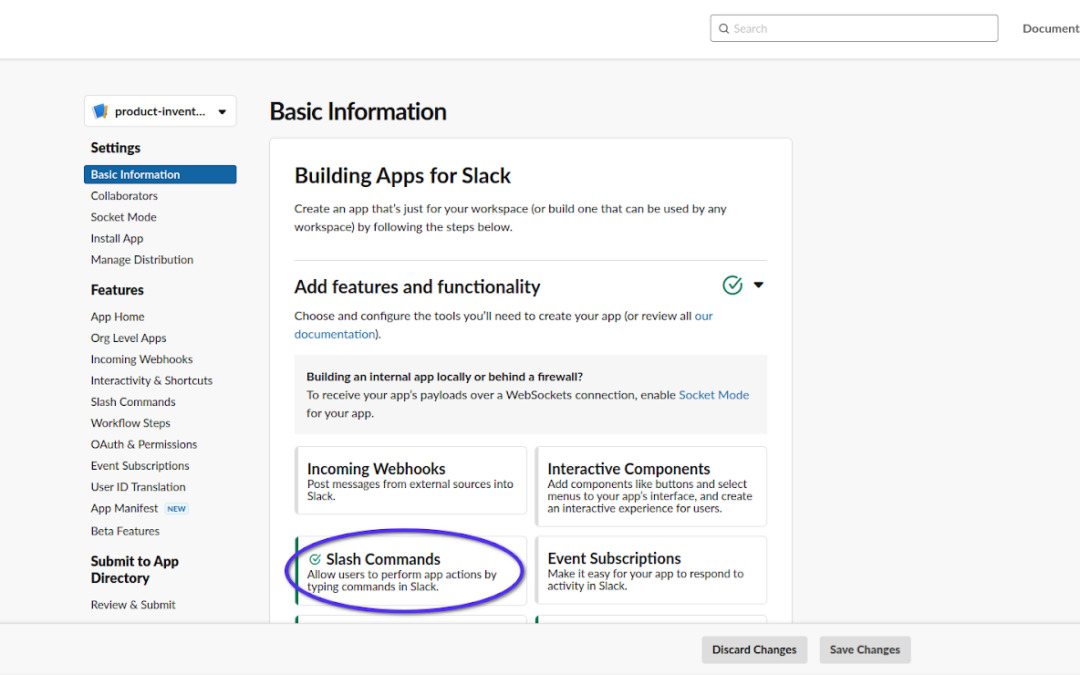Screen dimensions: 1080x675
Task: Focus the Search input field
Action: (x=860, y=29)
